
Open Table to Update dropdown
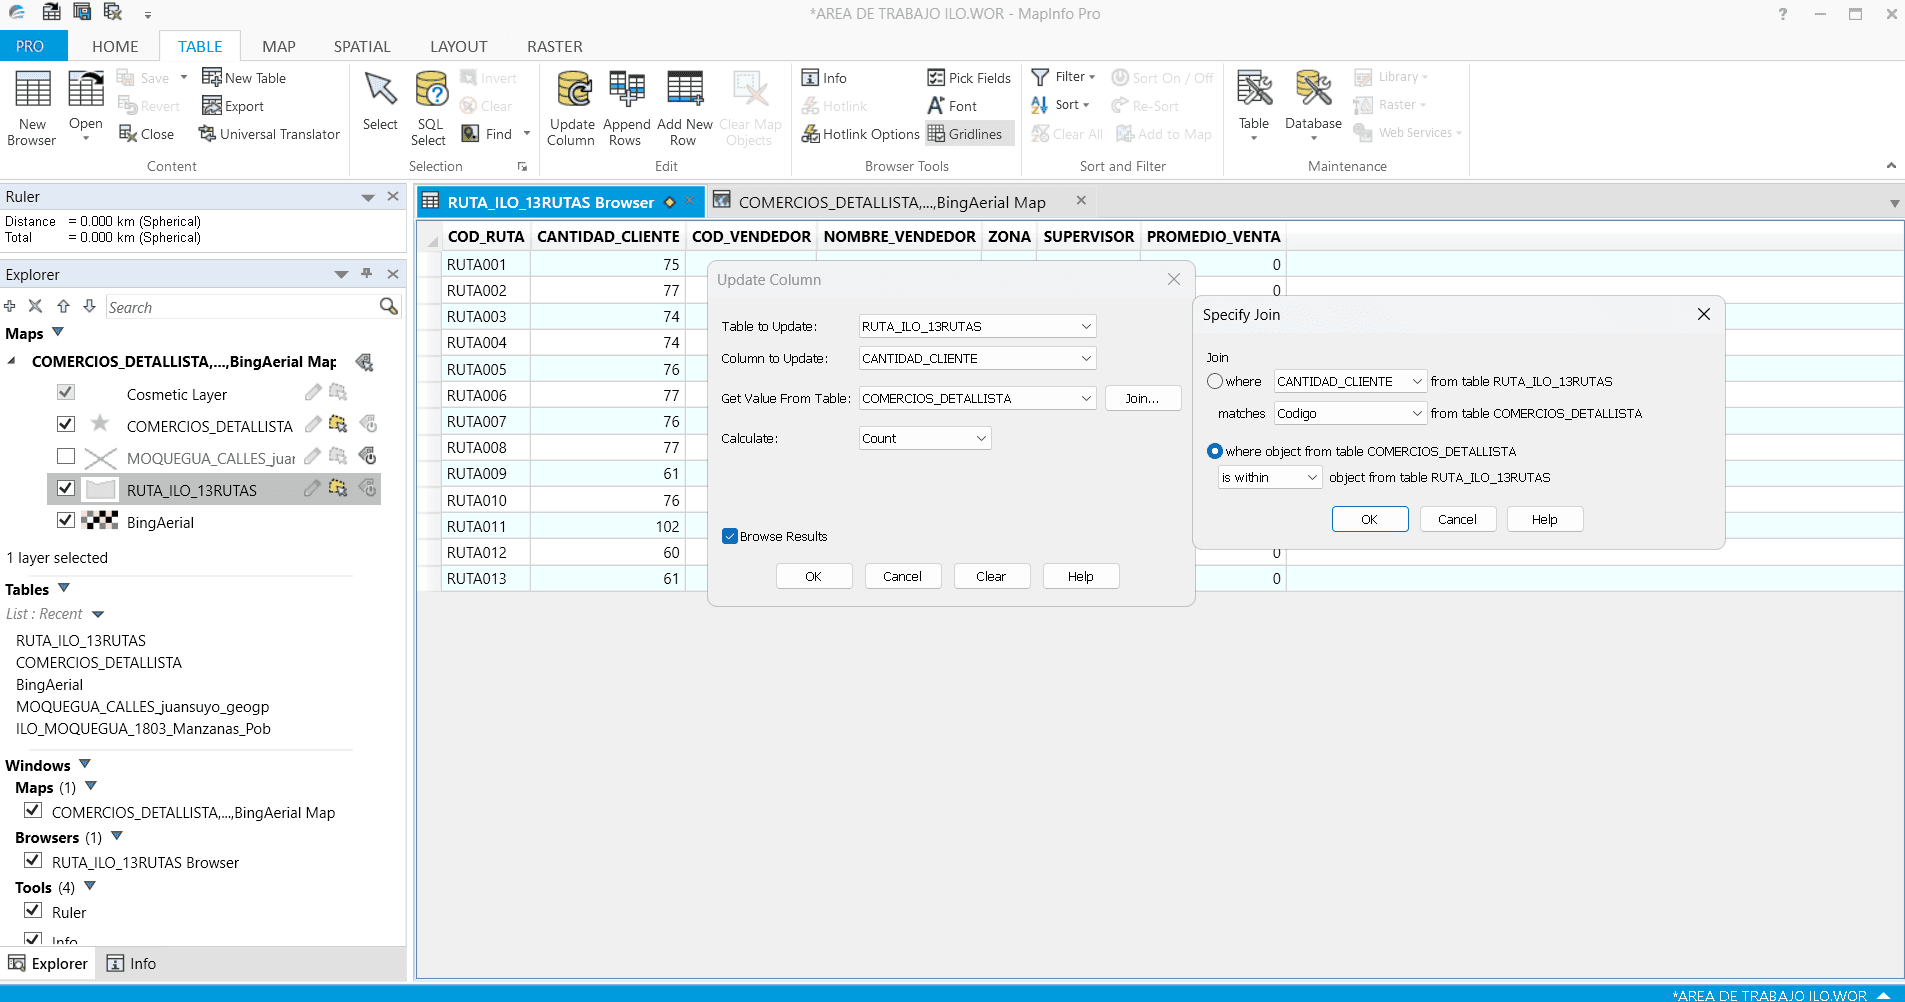[977, 326]
